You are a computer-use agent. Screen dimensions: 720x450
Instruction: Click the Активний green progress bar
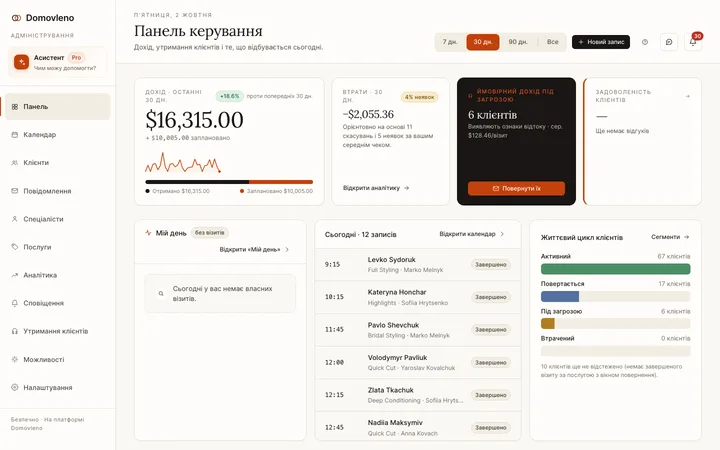pos(615,269)
